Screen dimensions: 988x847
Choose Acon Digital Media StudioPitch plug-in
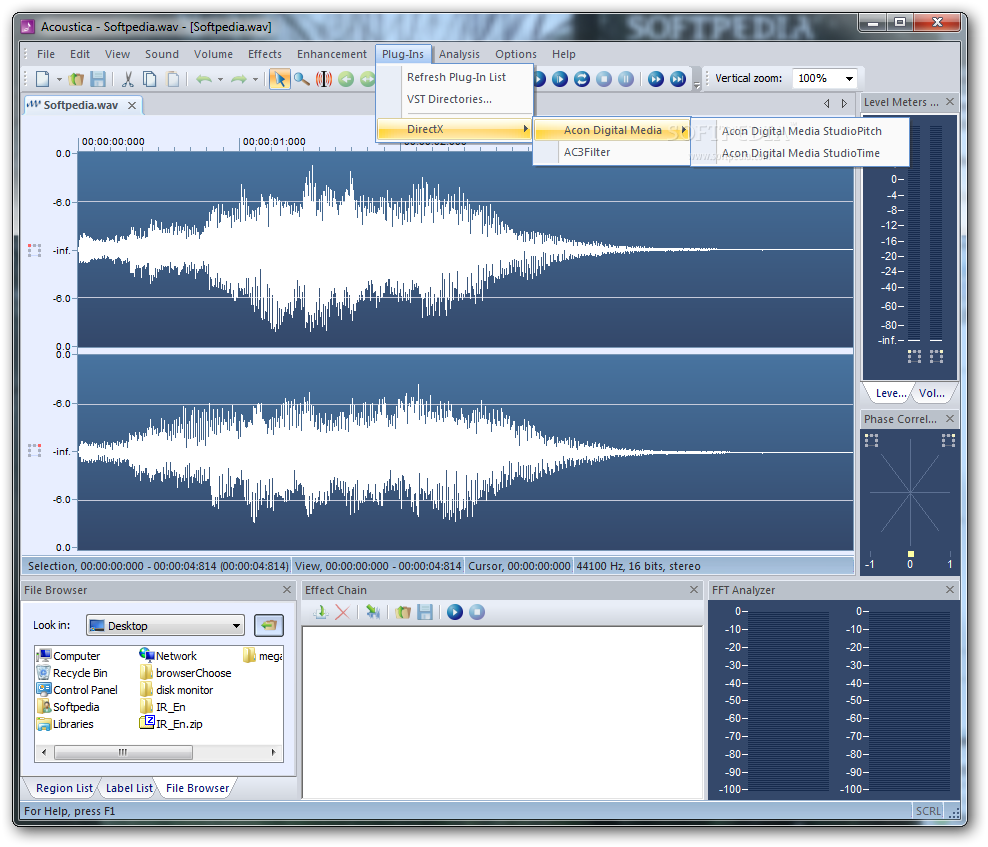point(801,130)
